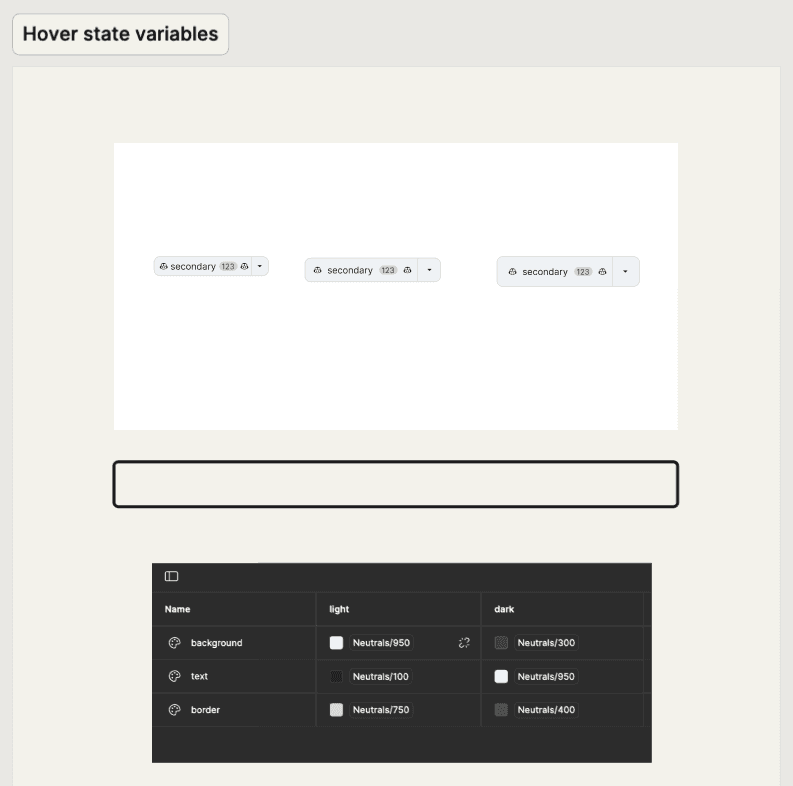Open the dropdown caret on smallest secondary button
Viewport: 793px width, 786px height.
pyautogui.click(x=260, y=266)
